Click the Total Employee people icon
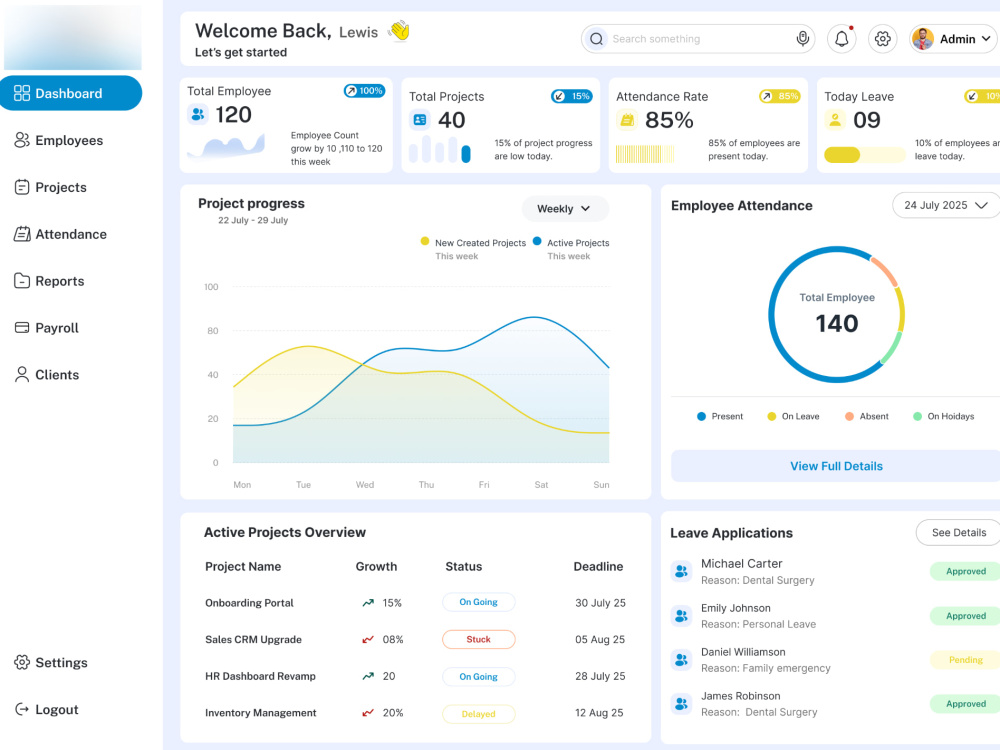1000x750 pixels. pyautogui.click(x=198, y=114)
